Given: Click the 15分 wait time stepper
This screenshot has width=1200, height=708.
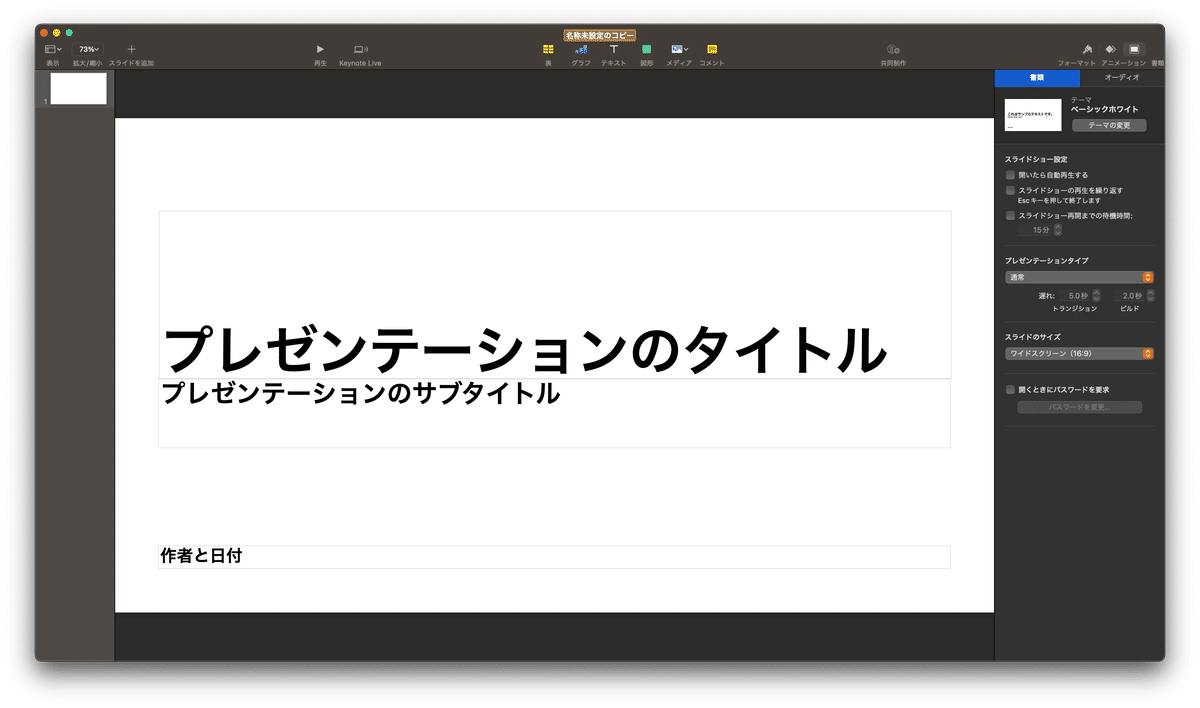Looking at the screenshot, I should (x=1058, y=230).
